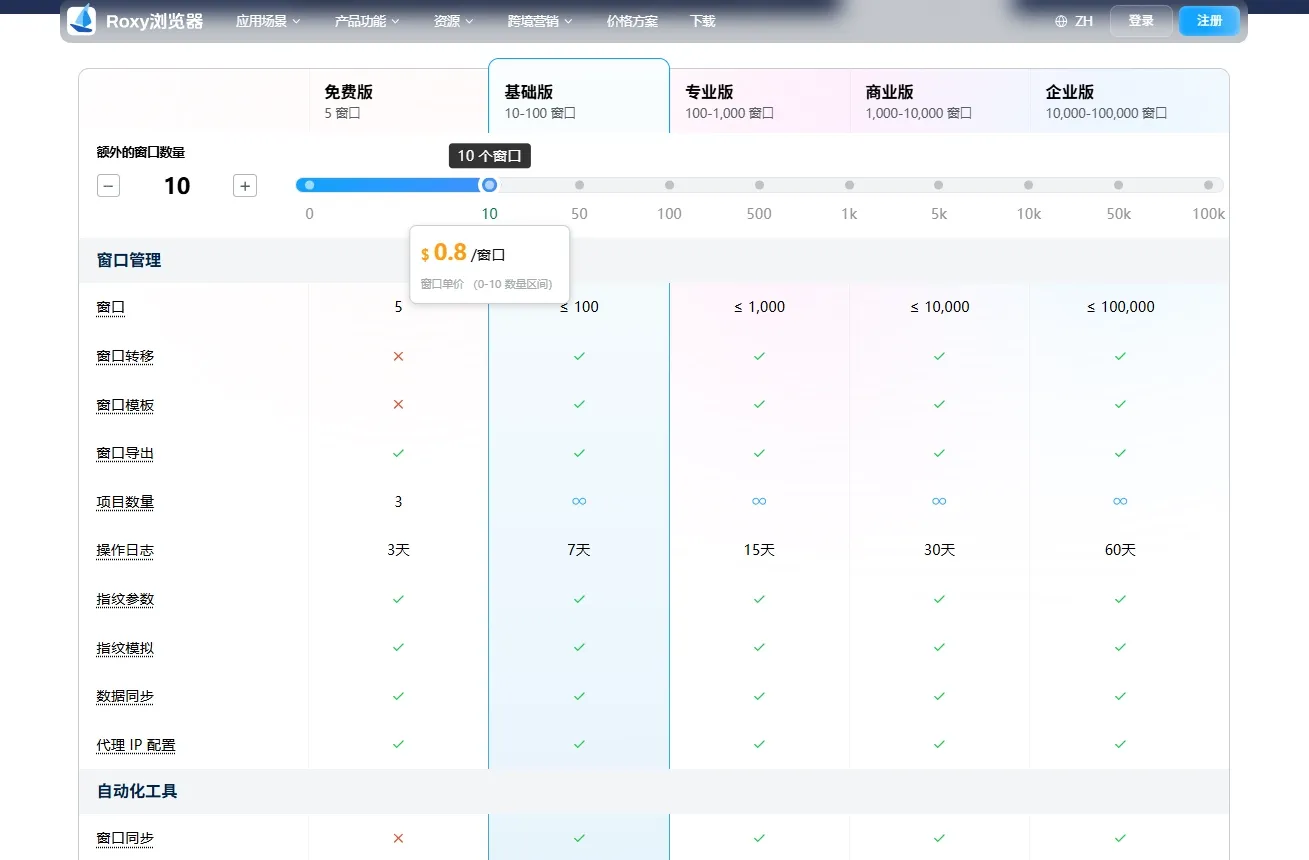Screen dimensions: 1309x860
Task: Click the 窗口转移 feature label
Action: 125,356
